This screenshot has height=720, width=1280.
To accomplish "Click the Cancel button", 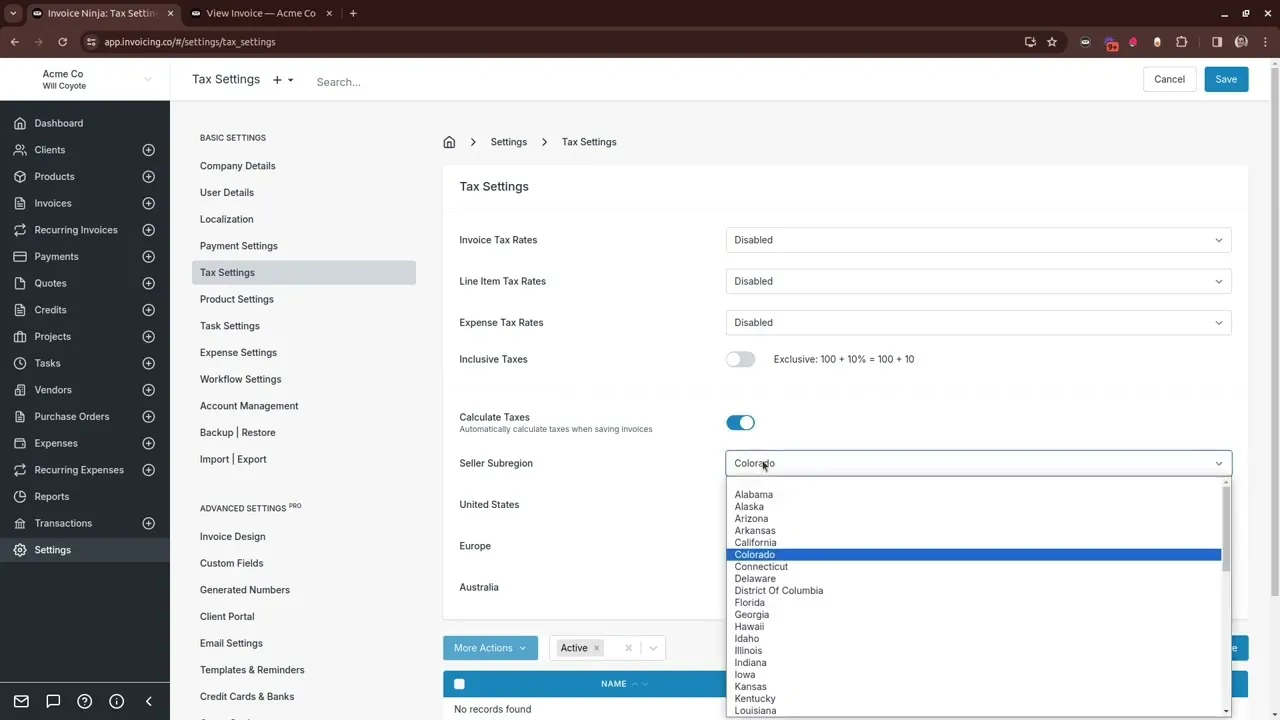I will (x=1169, y=80).
